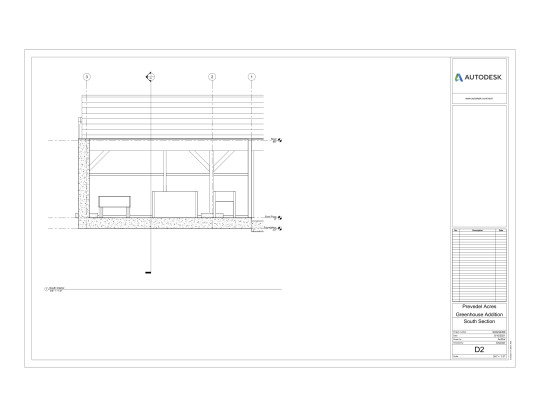540x417 pixels.
Task: Select grid bubble 3 above the section
Action: click(87, 77)
